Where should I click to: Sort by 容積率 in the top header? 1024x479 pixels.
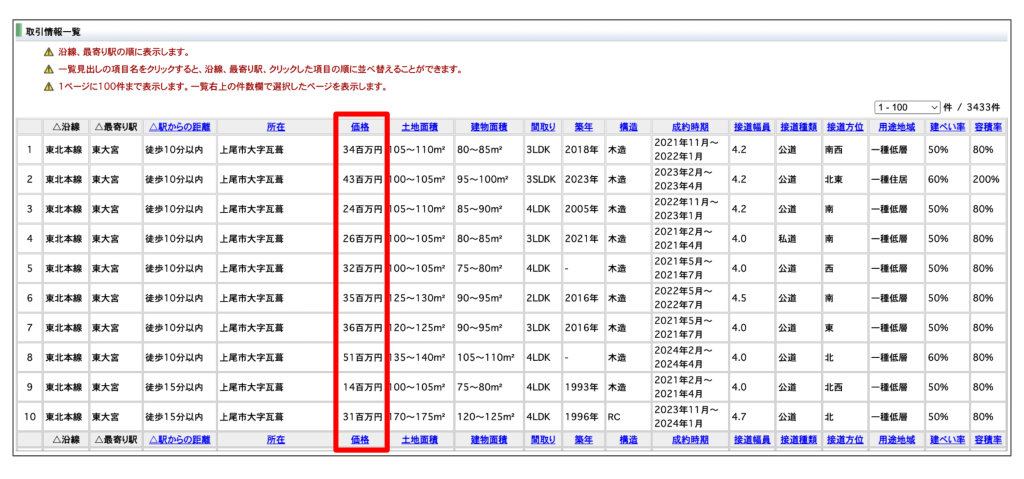pyautogui.click(x=988, y=127)
